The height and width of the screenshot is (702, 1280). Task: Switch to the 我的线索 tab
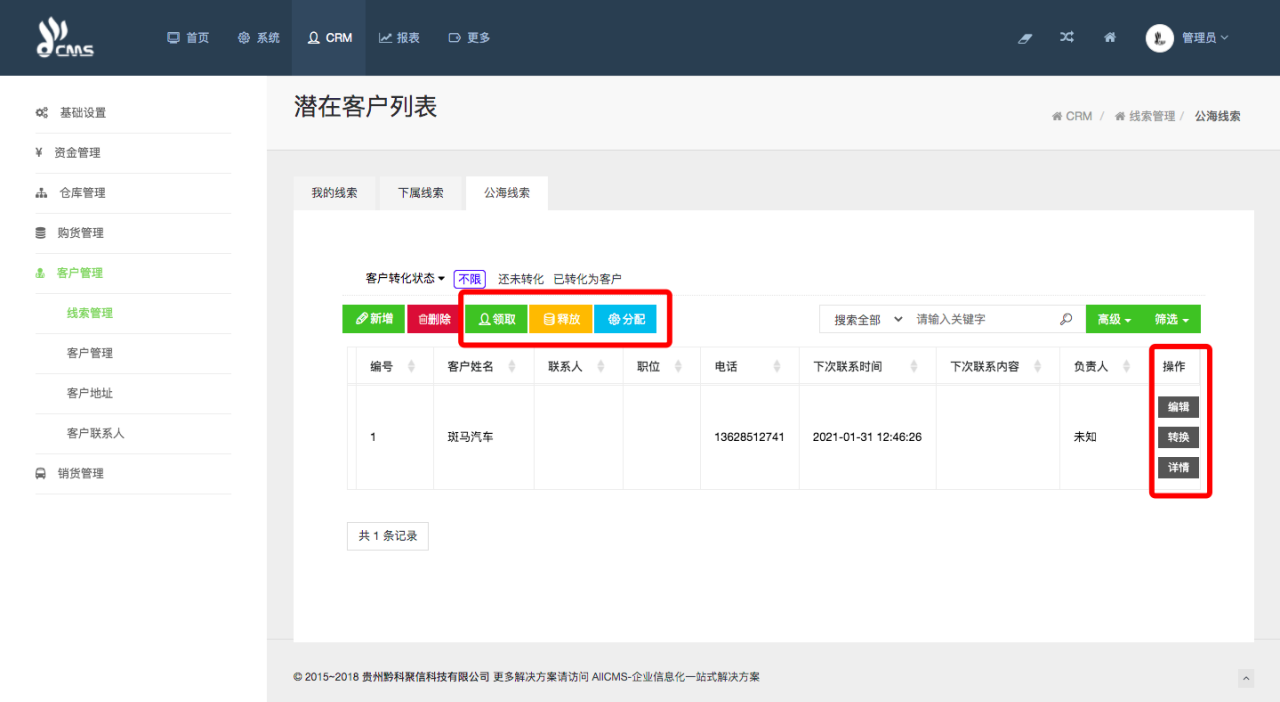pos(334,193)
